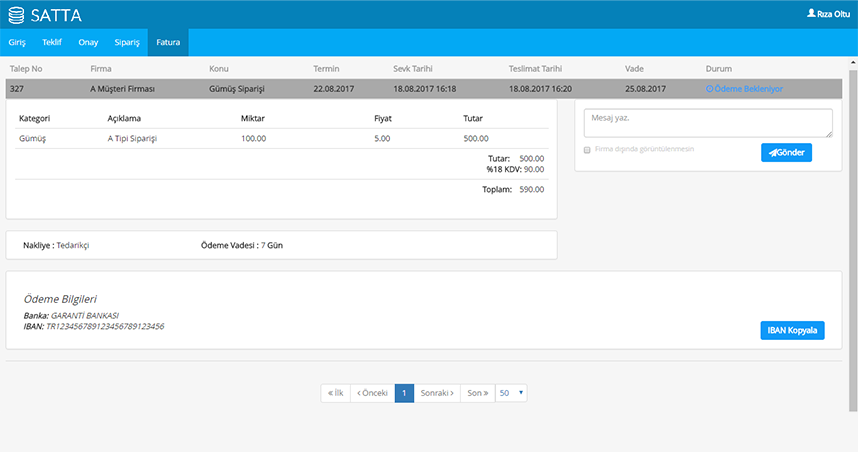Jump to last page with Son
The image size is (858, 452).
tap(478, 393)
